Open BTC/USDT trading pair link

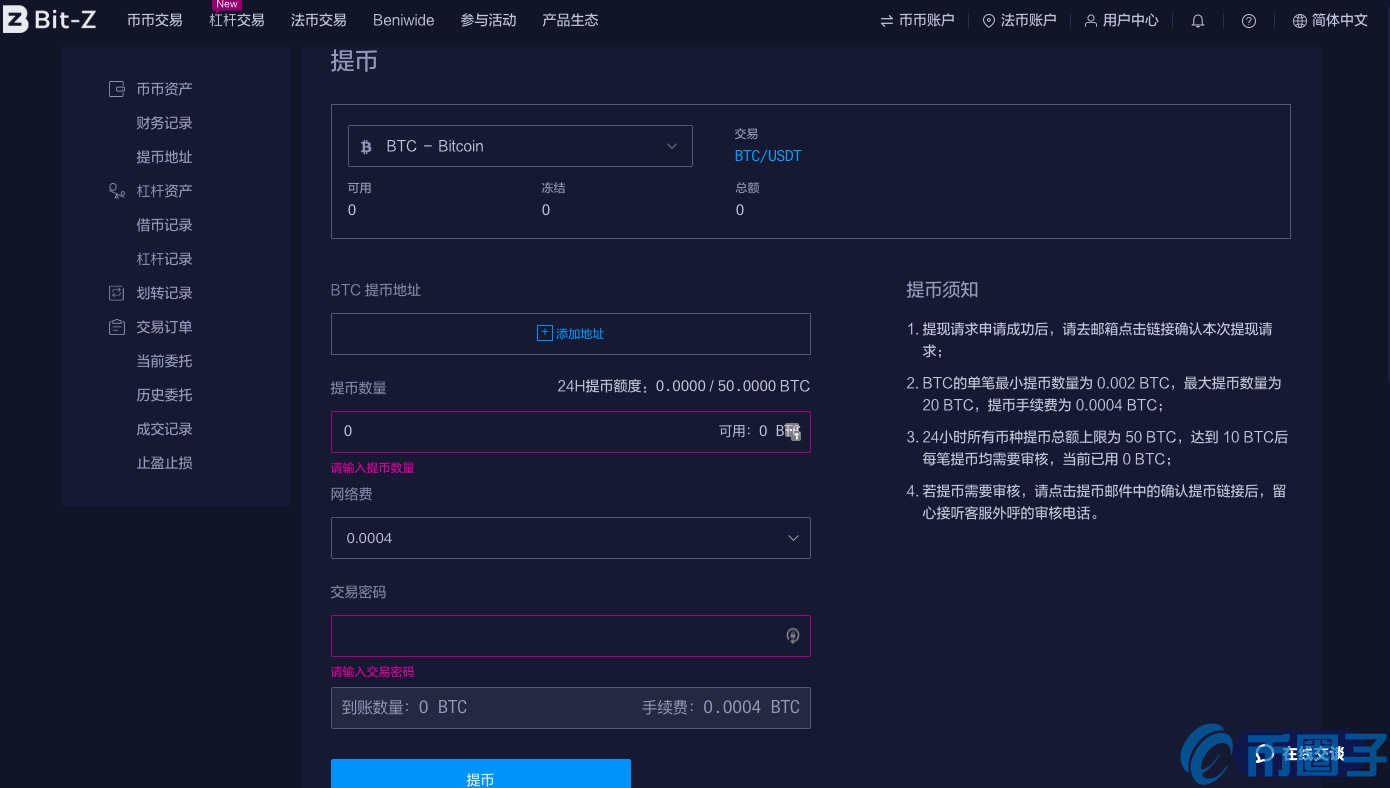[768, 156]
